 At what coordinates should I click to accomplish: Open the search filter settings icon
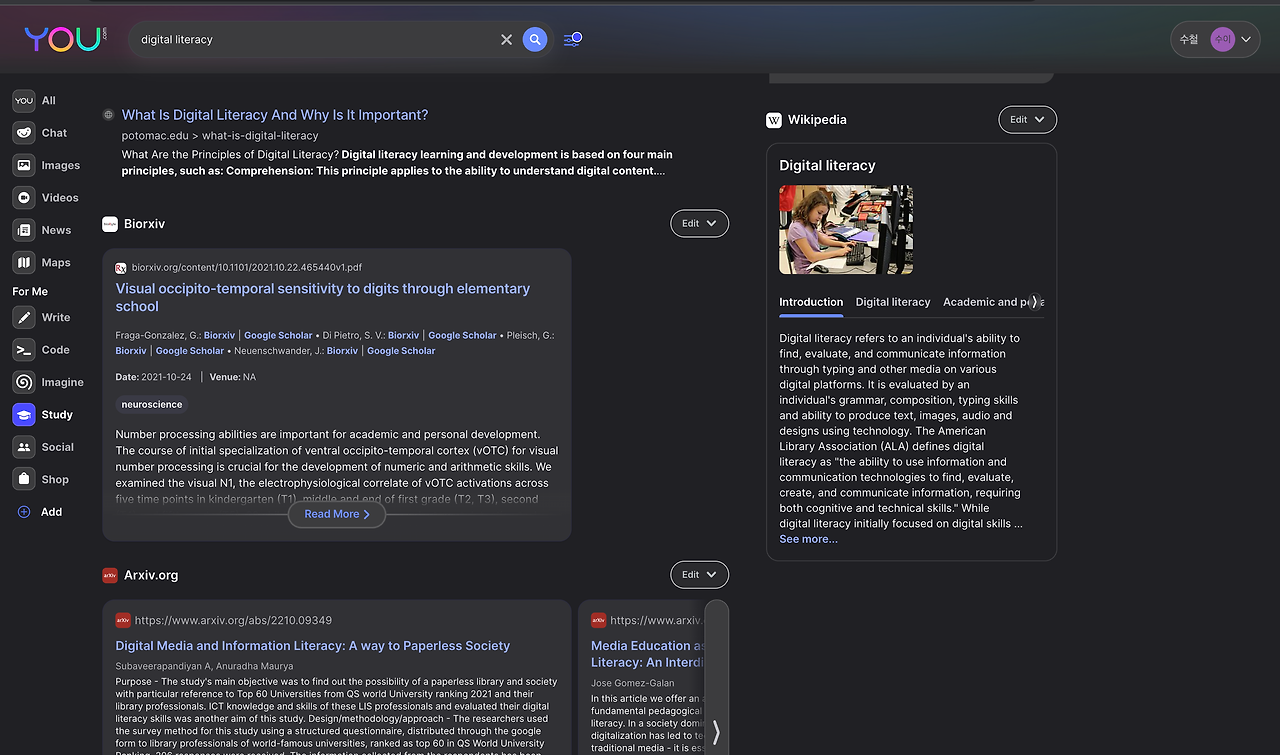pyautogui.click(x=572, y=40)
